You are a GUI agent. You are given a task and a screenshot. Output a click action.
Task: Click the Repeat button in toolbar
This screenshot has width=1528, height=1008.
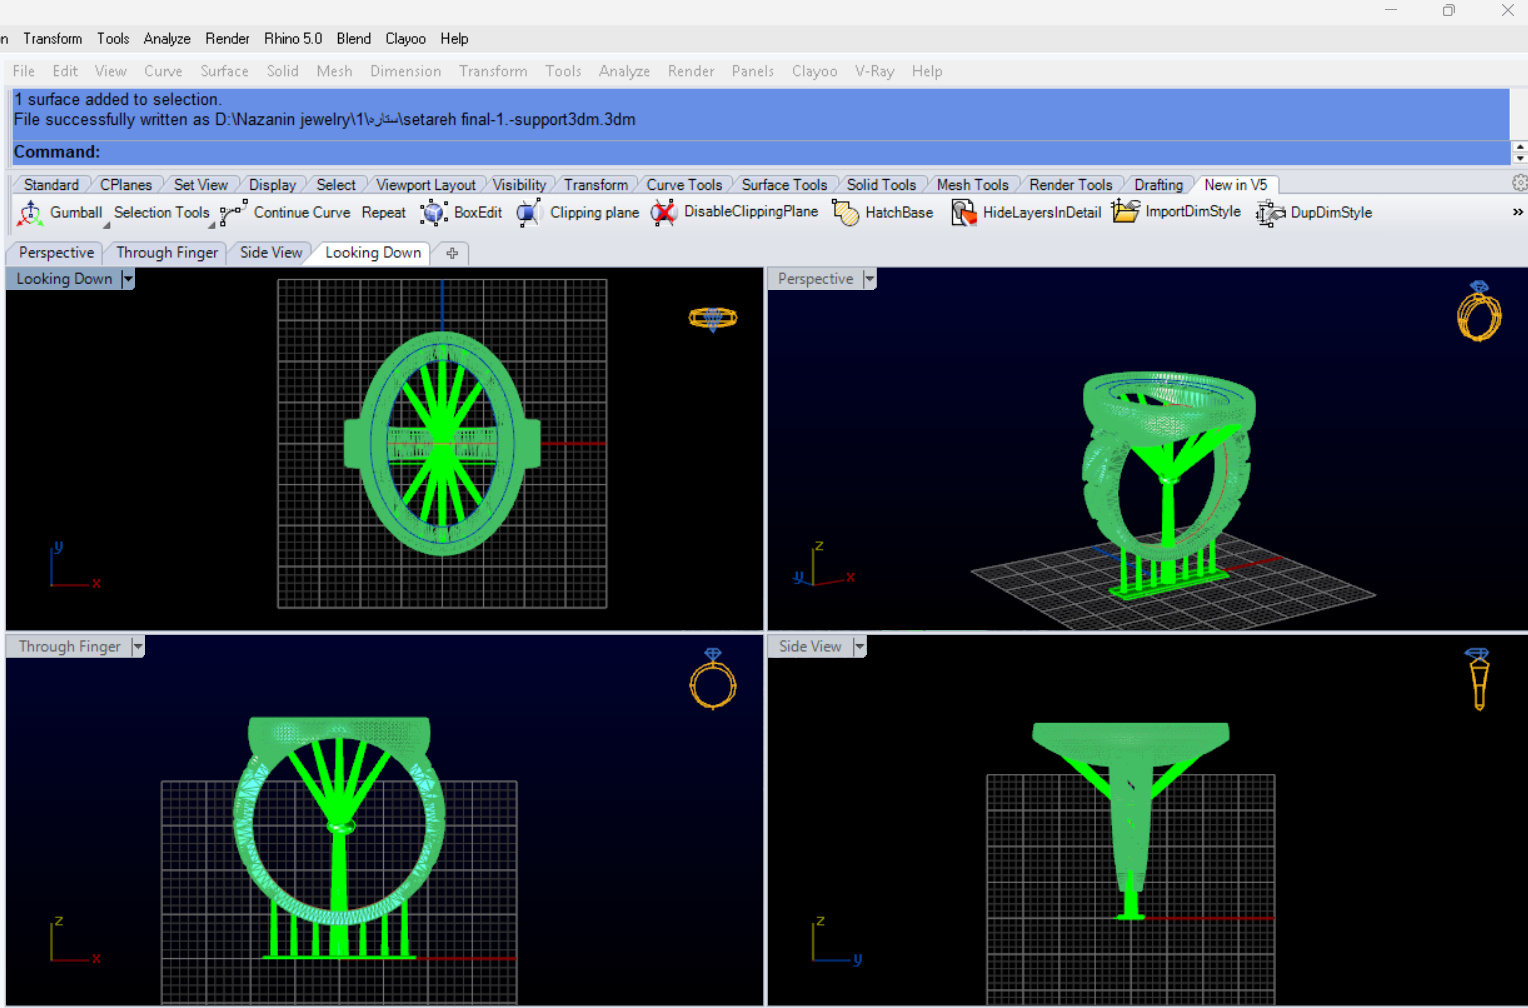coord(383,213)
